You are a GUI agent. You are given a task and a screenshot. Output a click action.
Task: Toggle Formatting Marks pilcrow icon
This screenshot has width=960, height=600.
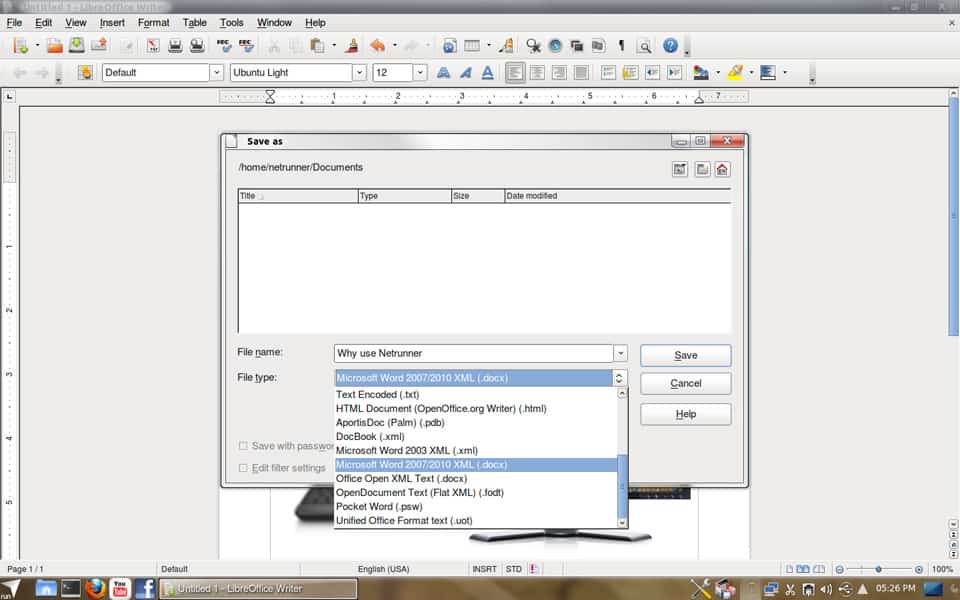620,46
